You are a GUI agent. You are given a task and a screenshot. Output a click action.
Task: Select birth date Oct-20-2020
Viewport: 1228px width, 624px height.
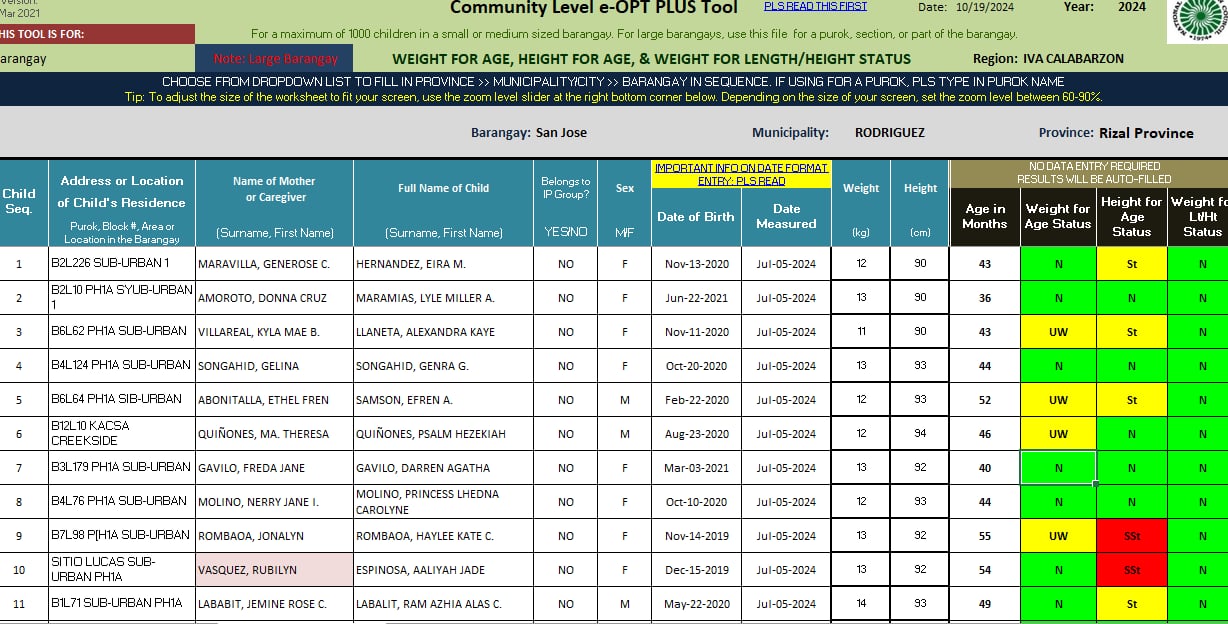point(696,366)
